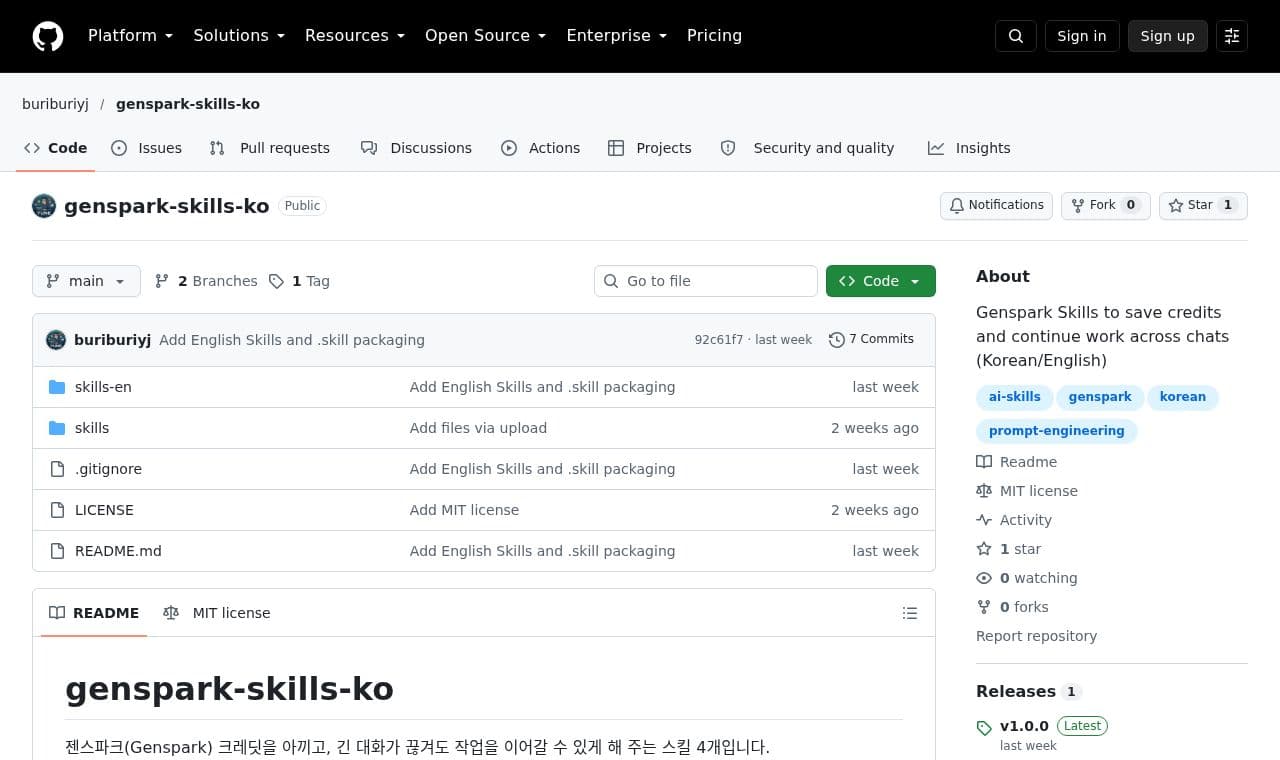The height and width of the screenshot is (760, 1280).
Task: Click the branch icon beside 2 Branches
Action: [162, 281]
